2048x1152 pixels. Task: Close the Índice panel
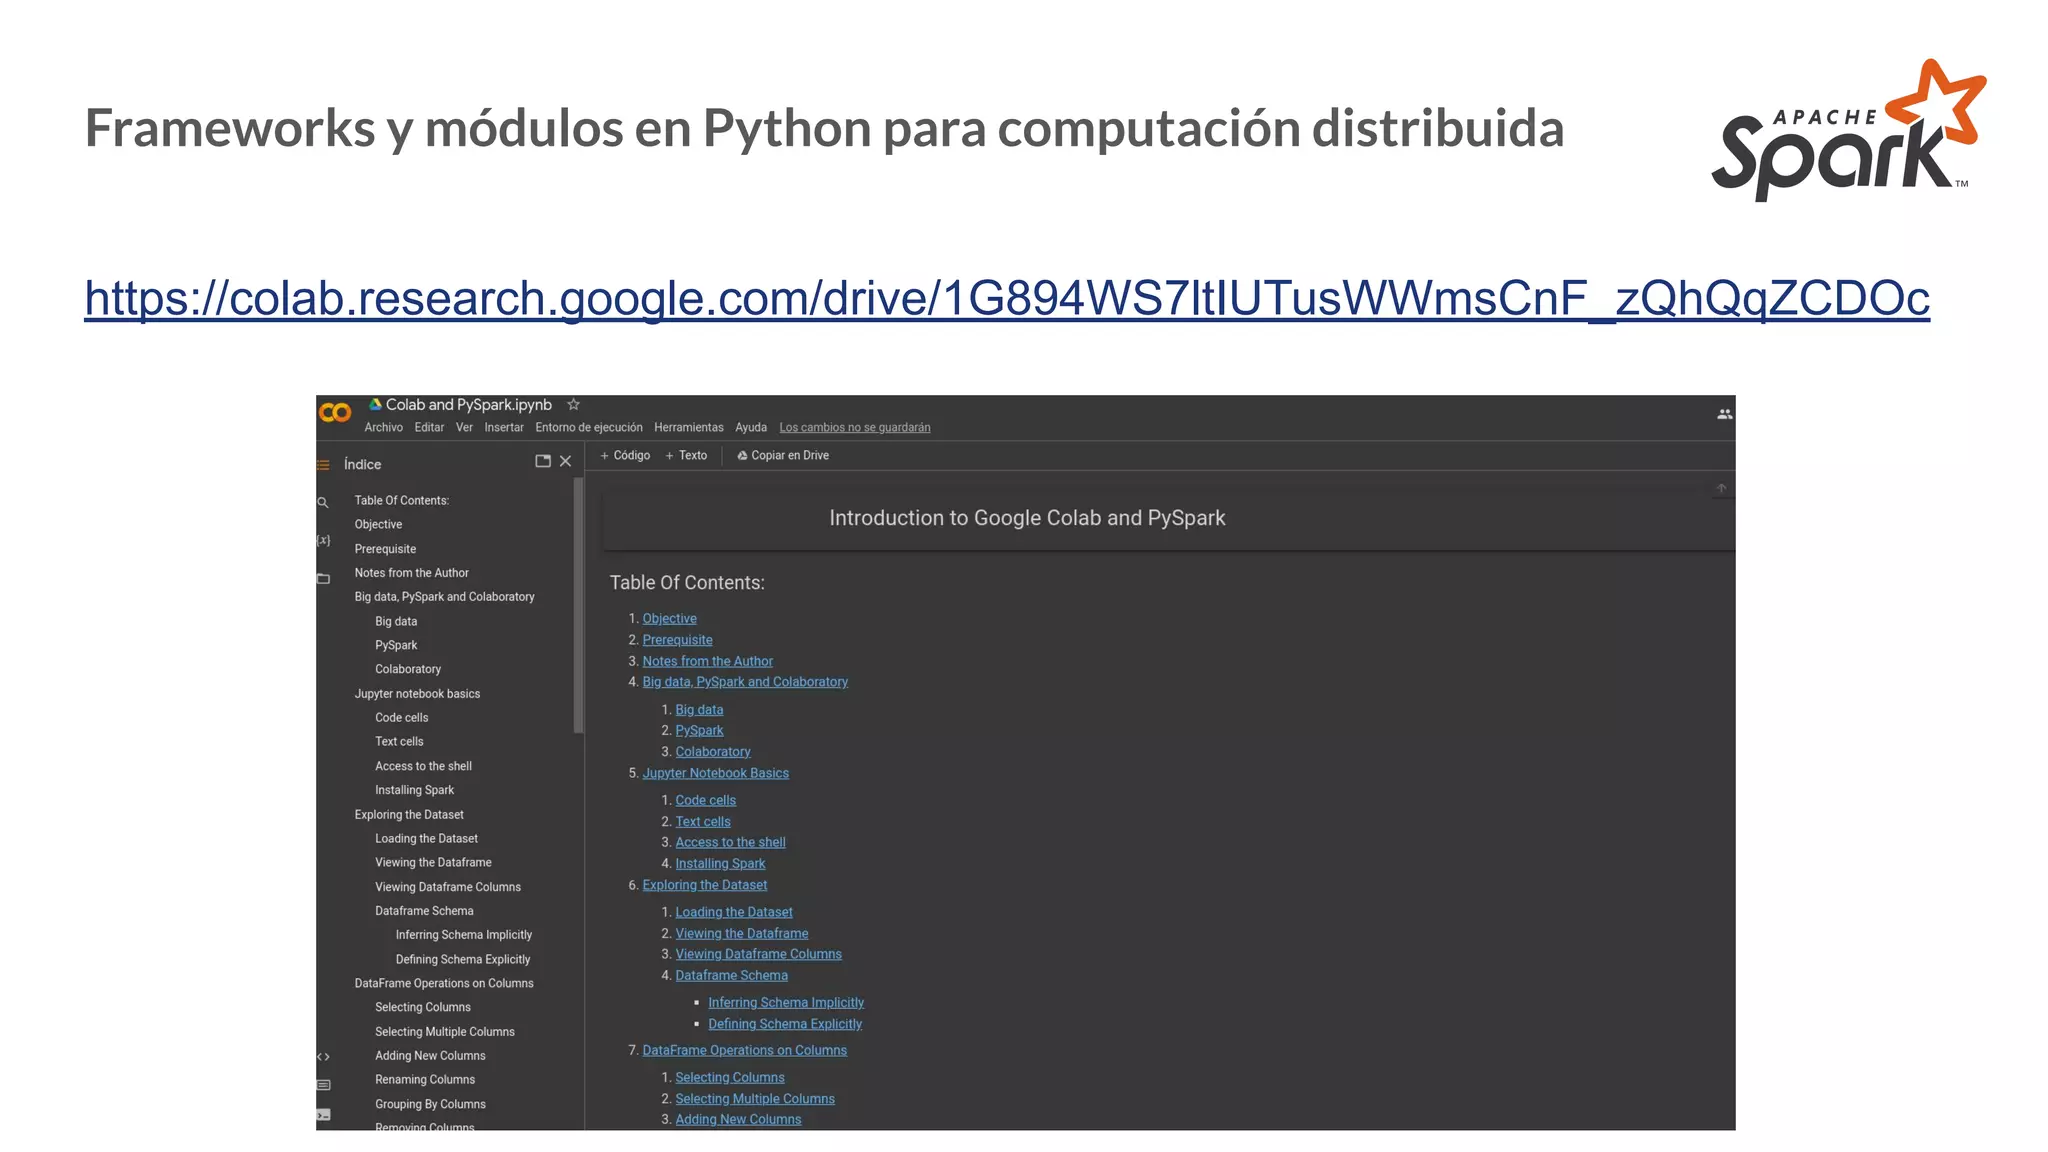(566, 461)
